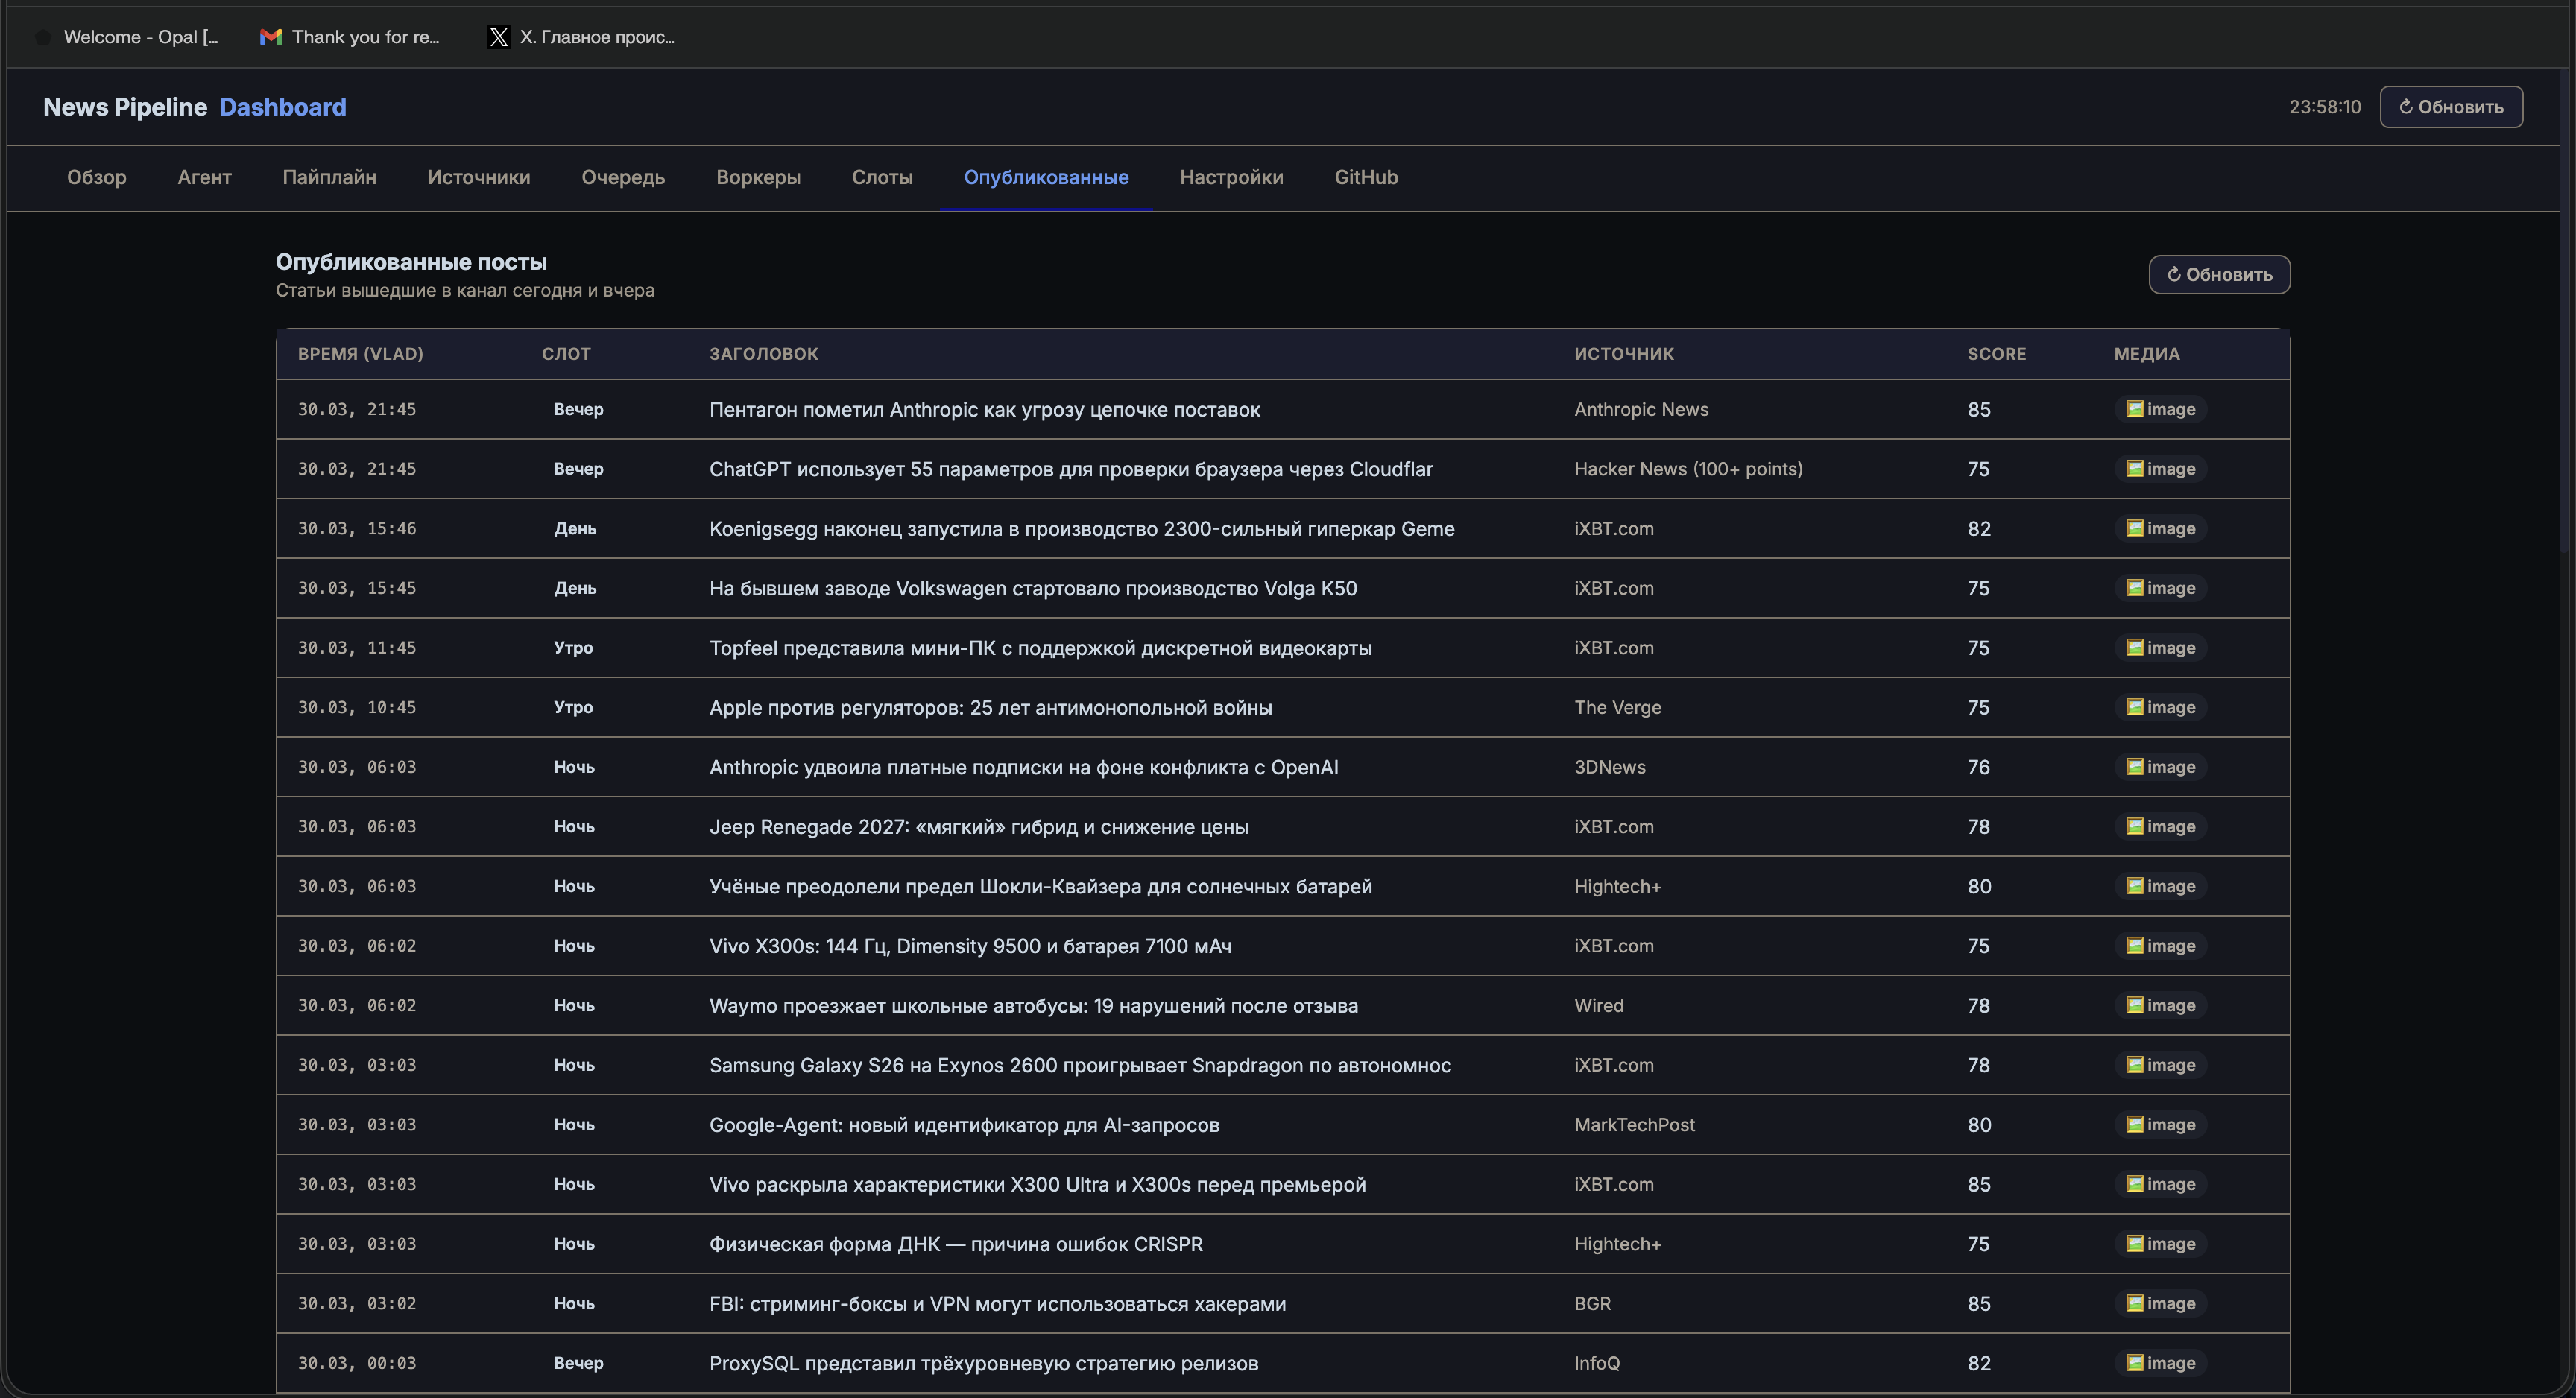Click the Dashboard title link
The width and height of the screenshot is (2576, 1398).
click(x=283, y=107)
